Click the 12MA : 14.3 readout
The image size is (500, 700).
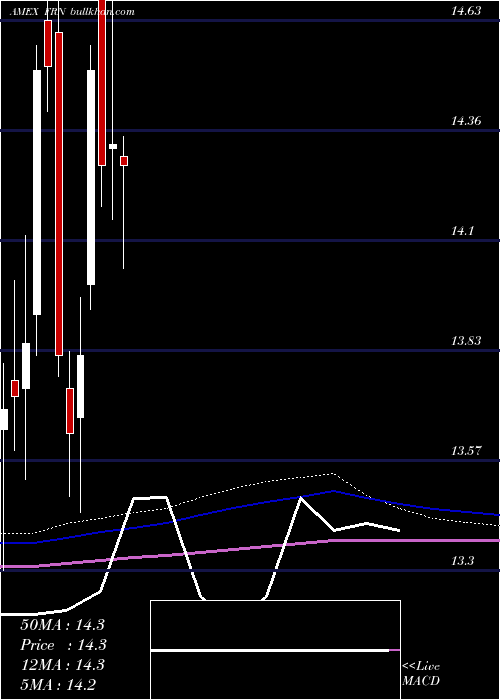62,665
